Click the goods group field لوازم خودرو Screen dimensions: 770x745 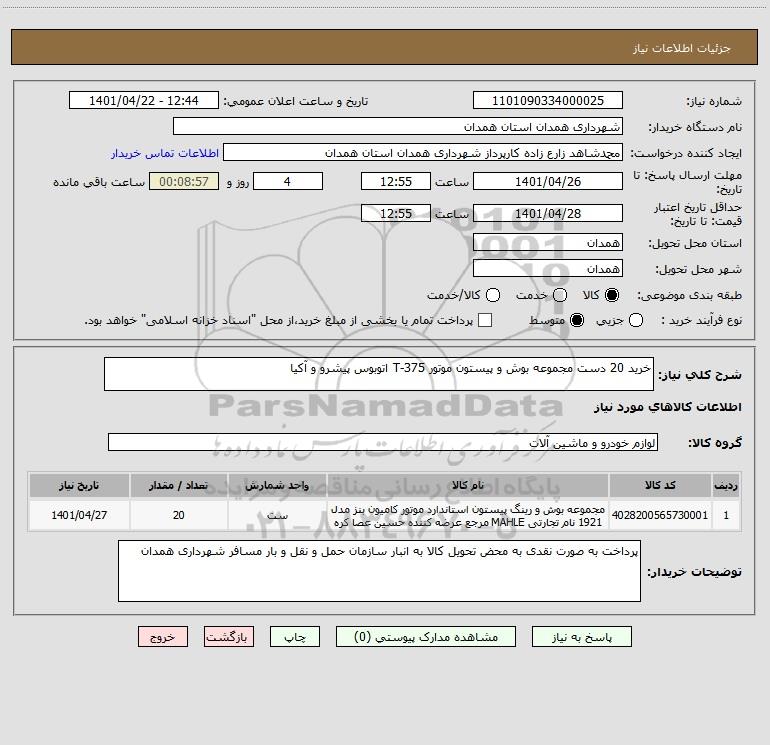pos(383,442)
